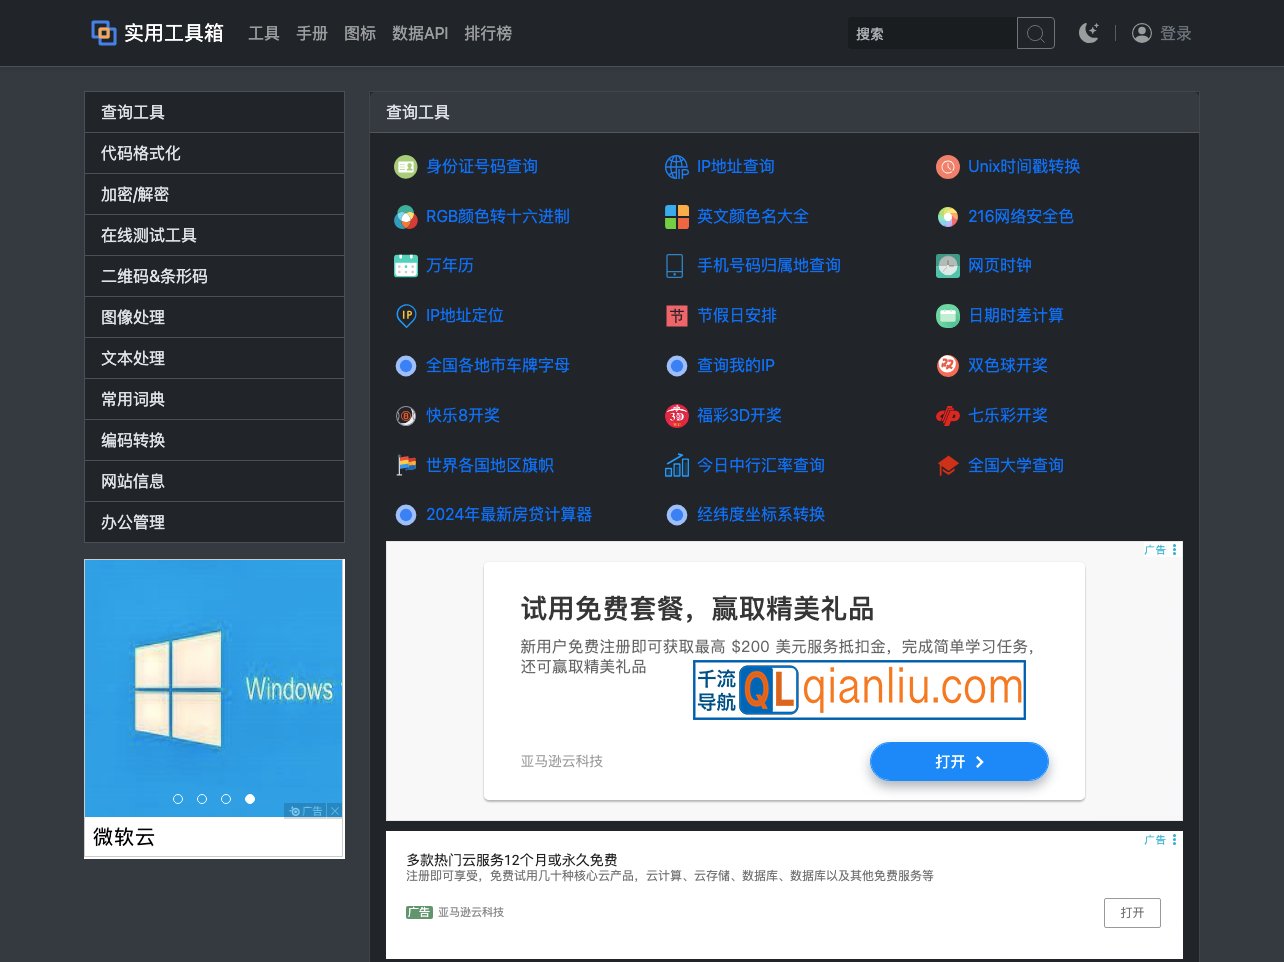
Task: Switch to the 排行榜 section
Action: pos(488,33)
